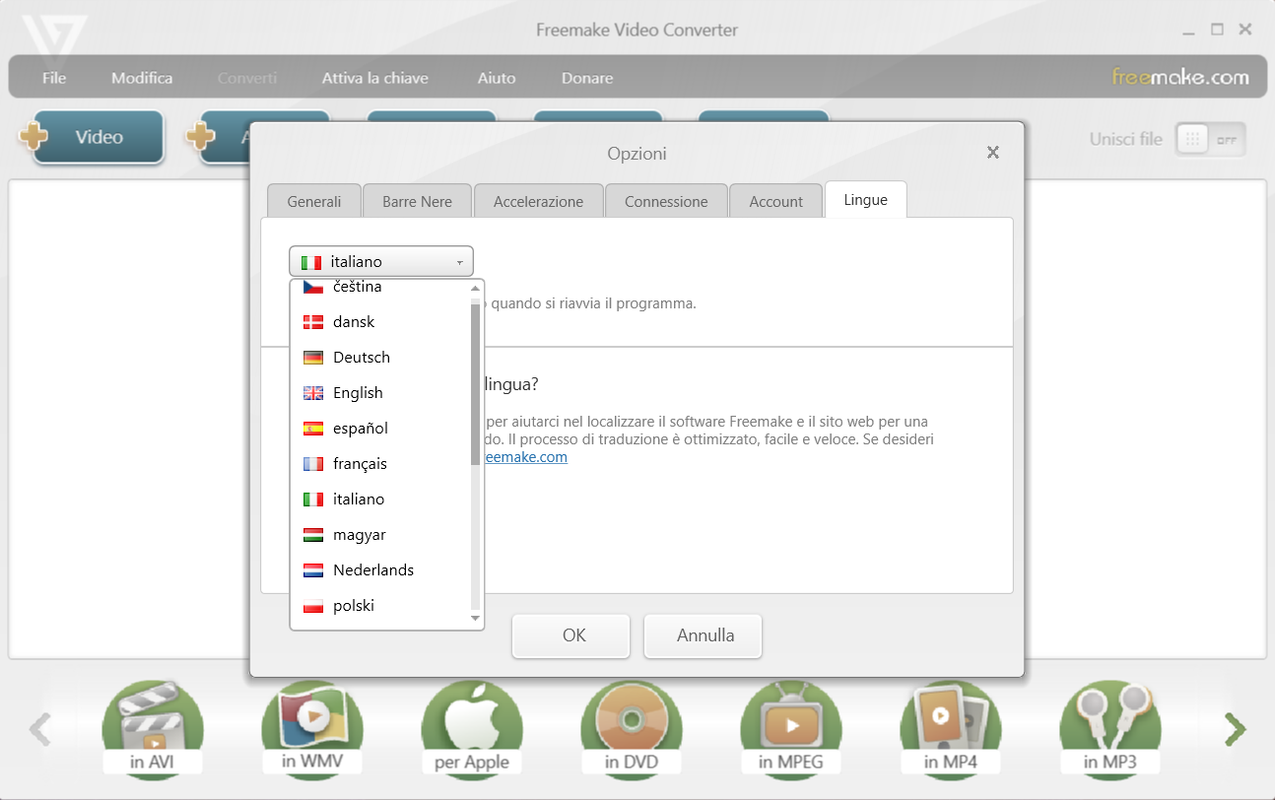Open the in MPEG format icon
The height and width of the screenshot is (800, 1275).
791,728
